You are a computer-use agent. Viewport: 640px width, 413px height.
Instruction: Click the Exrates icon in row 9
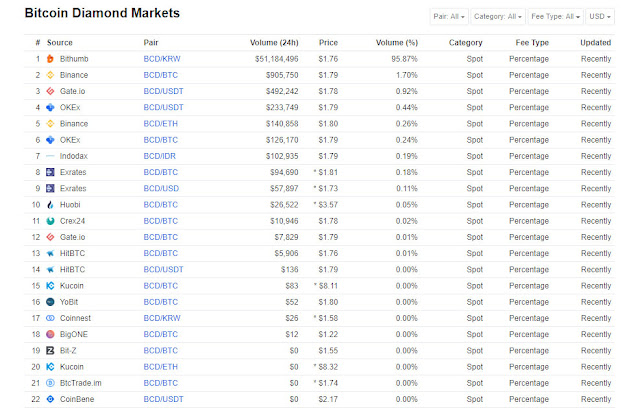coord(50,189)
